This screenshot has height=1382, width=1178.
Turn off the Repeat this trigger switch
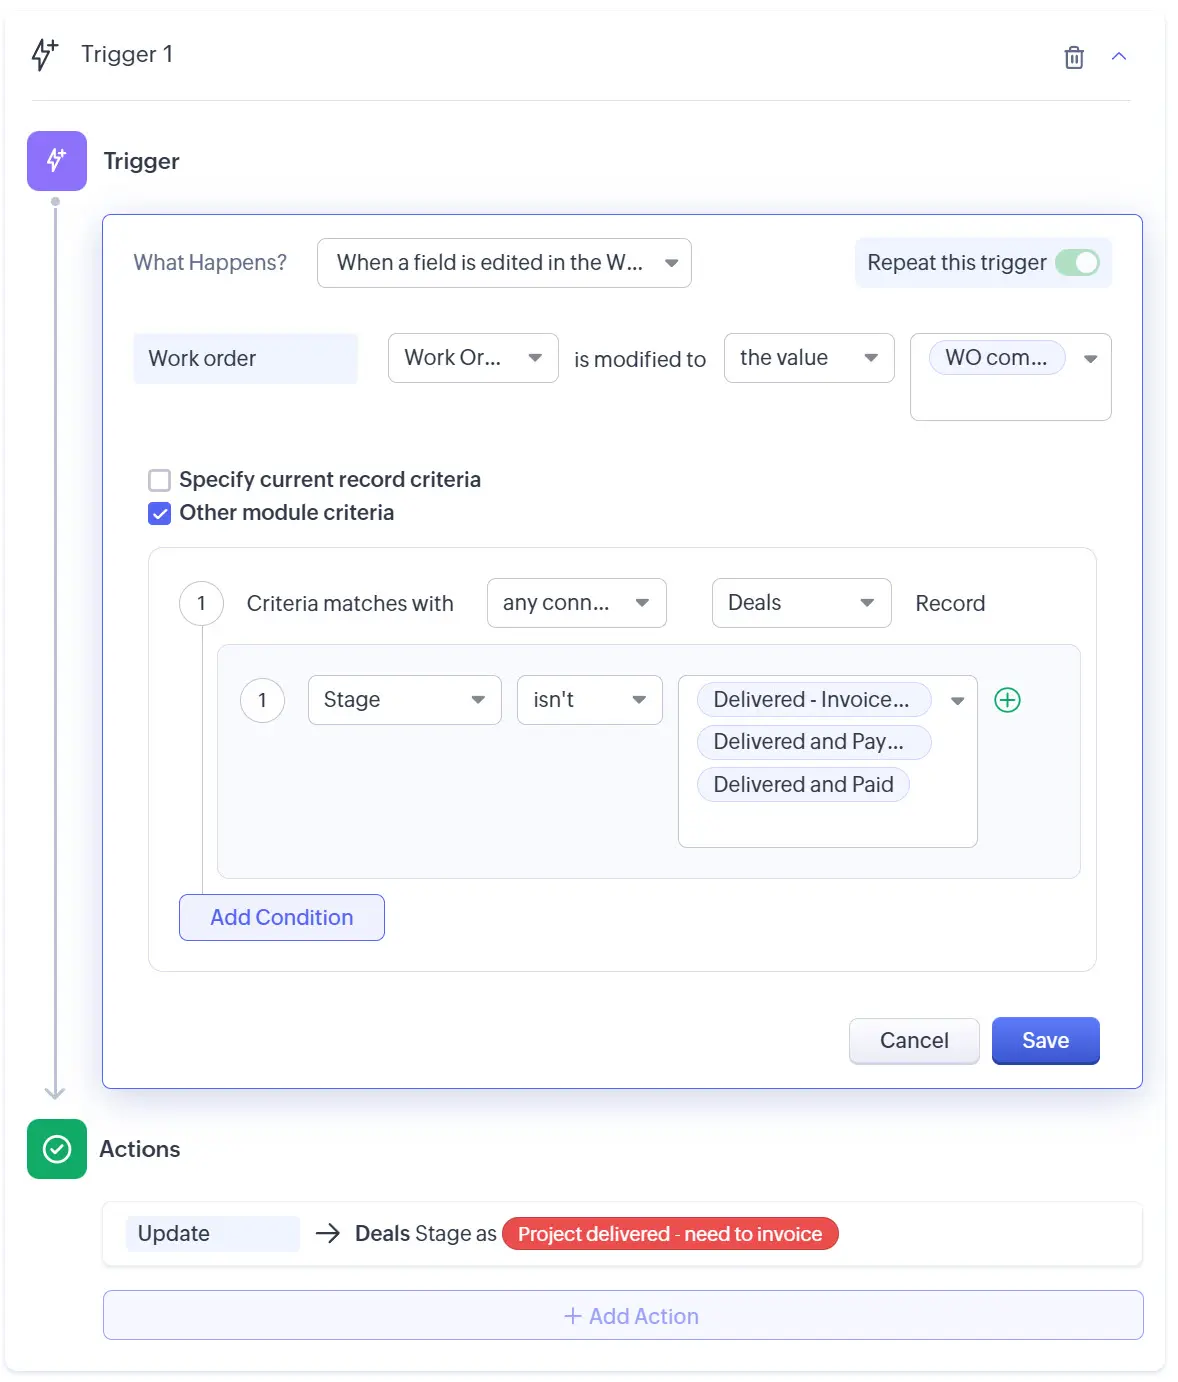tap(1077, 263)
